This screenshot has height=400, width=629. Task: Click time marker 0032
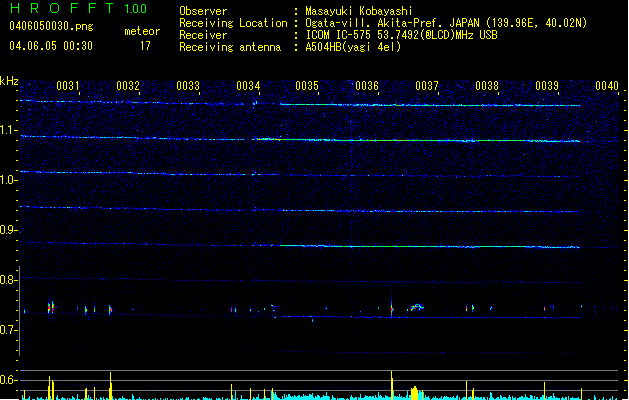click(x=128, y=86)
